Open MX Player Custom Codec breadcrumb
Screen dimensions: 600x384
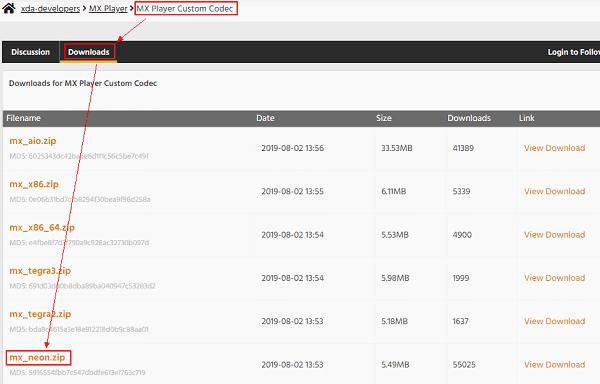[x=185, y=8]
